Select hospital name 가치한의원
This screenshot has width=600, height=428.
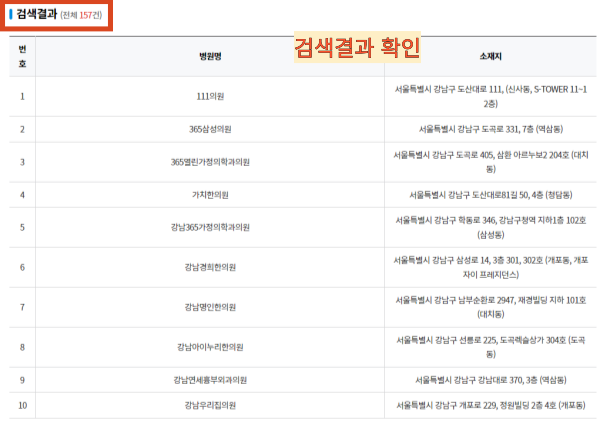click(x=210, y=195)
